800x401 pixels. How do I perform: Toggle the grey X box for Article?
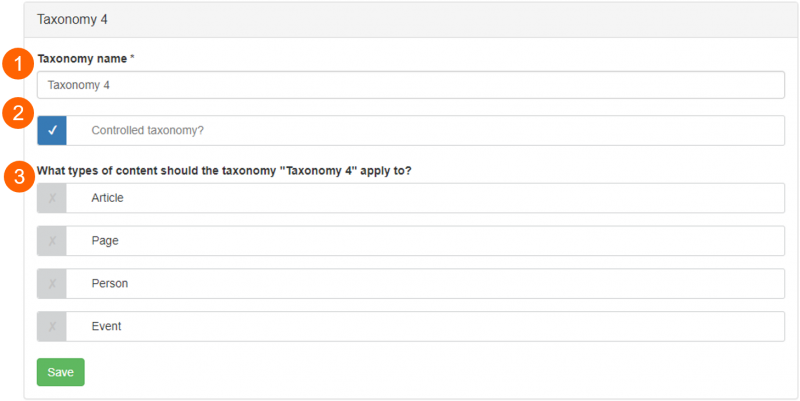[x=52, y=198]
